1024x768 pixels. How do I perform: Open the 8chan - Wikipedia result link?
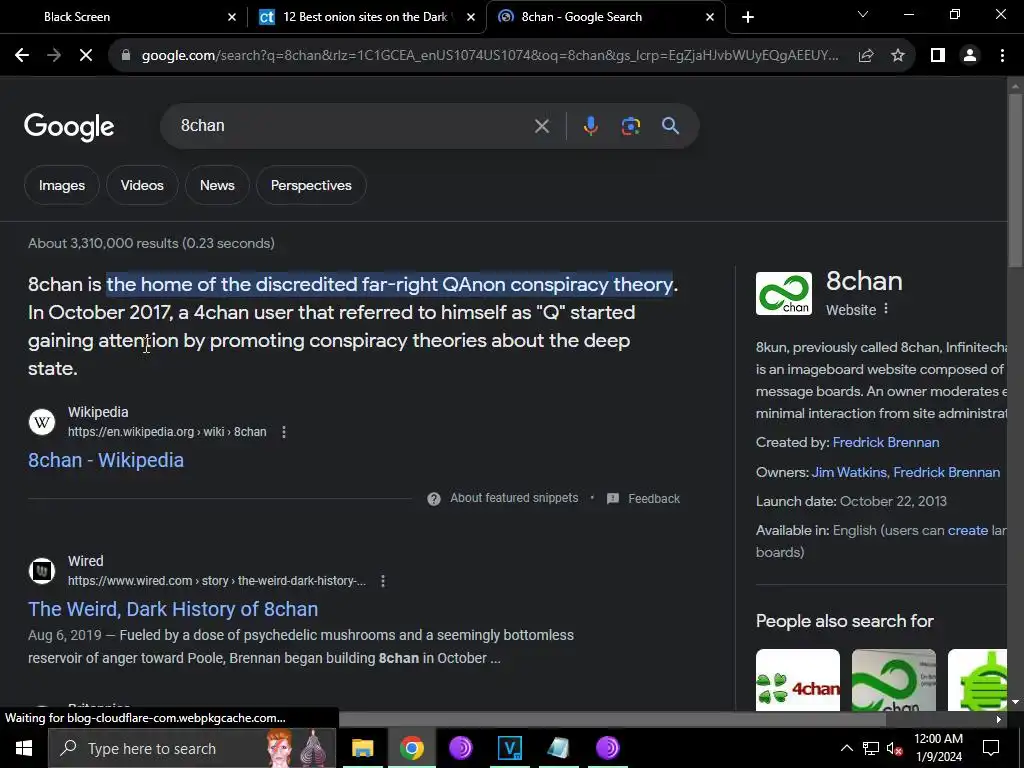click(x=106, y=460)
